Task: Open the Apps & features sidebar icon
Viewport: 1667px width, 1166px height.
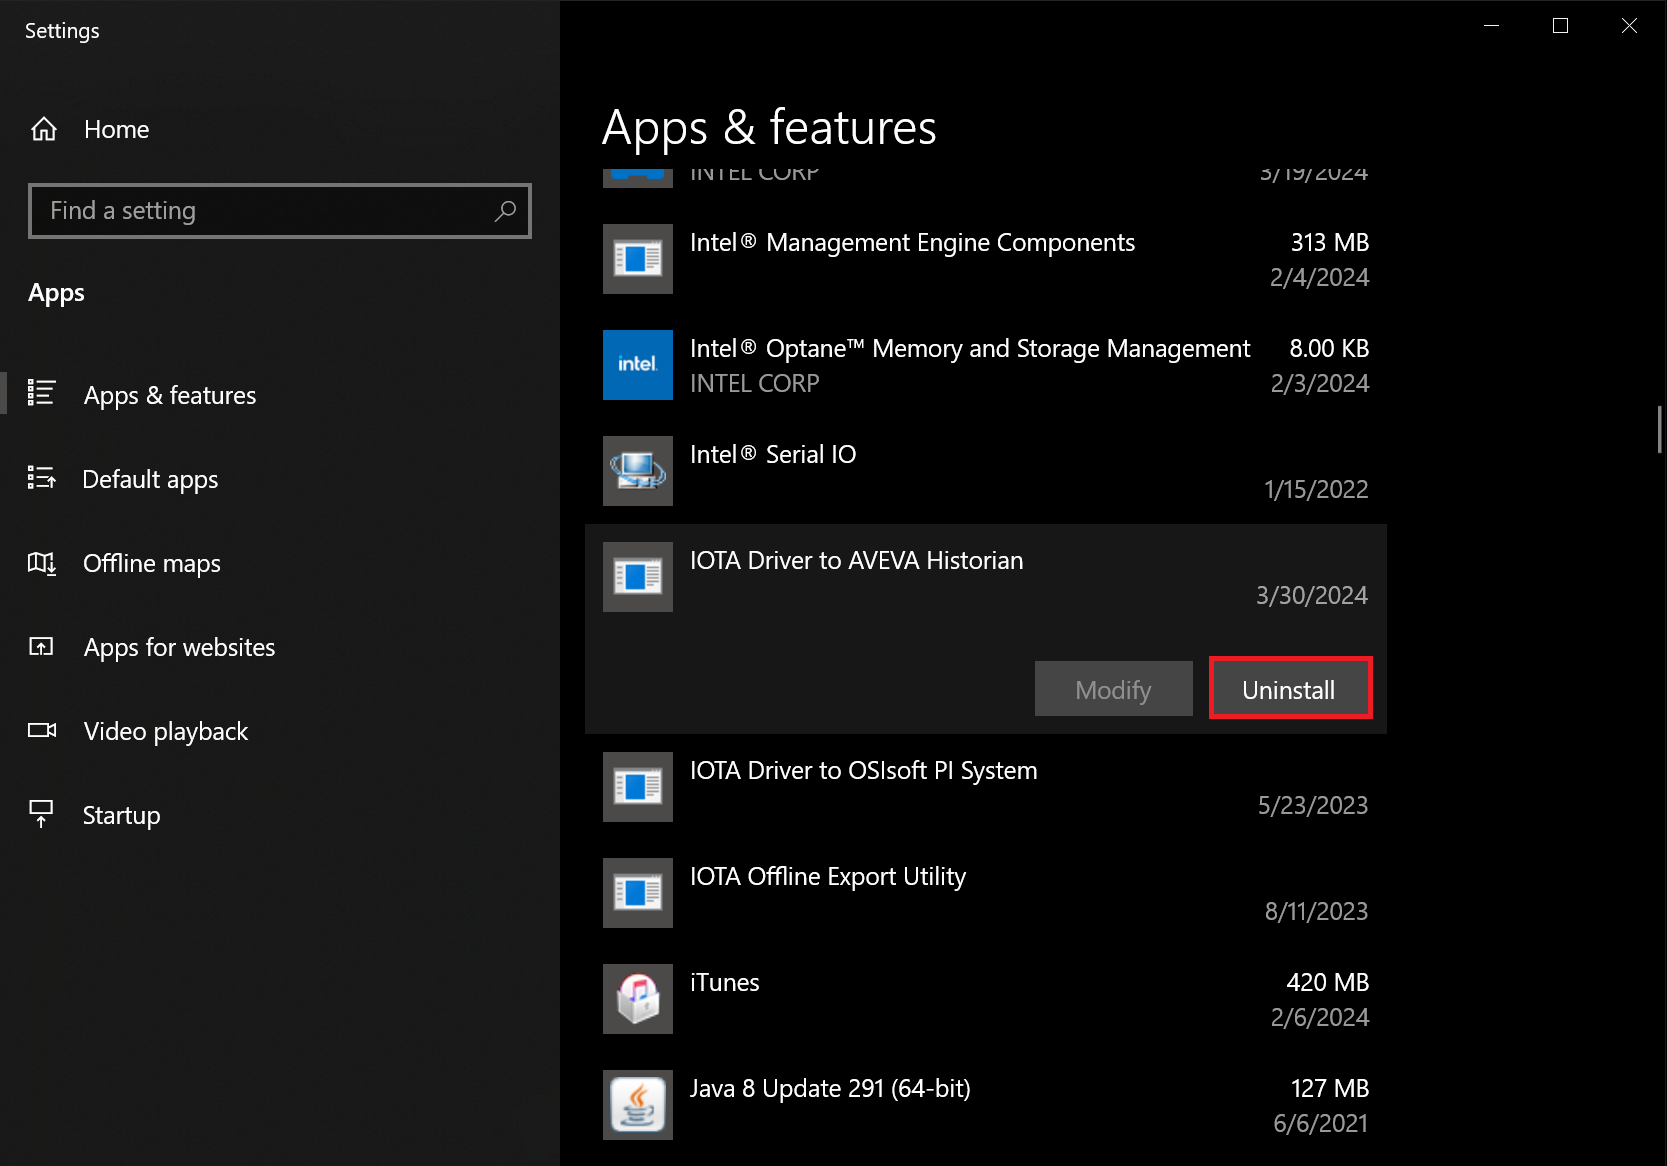Action: pos(41,393)
